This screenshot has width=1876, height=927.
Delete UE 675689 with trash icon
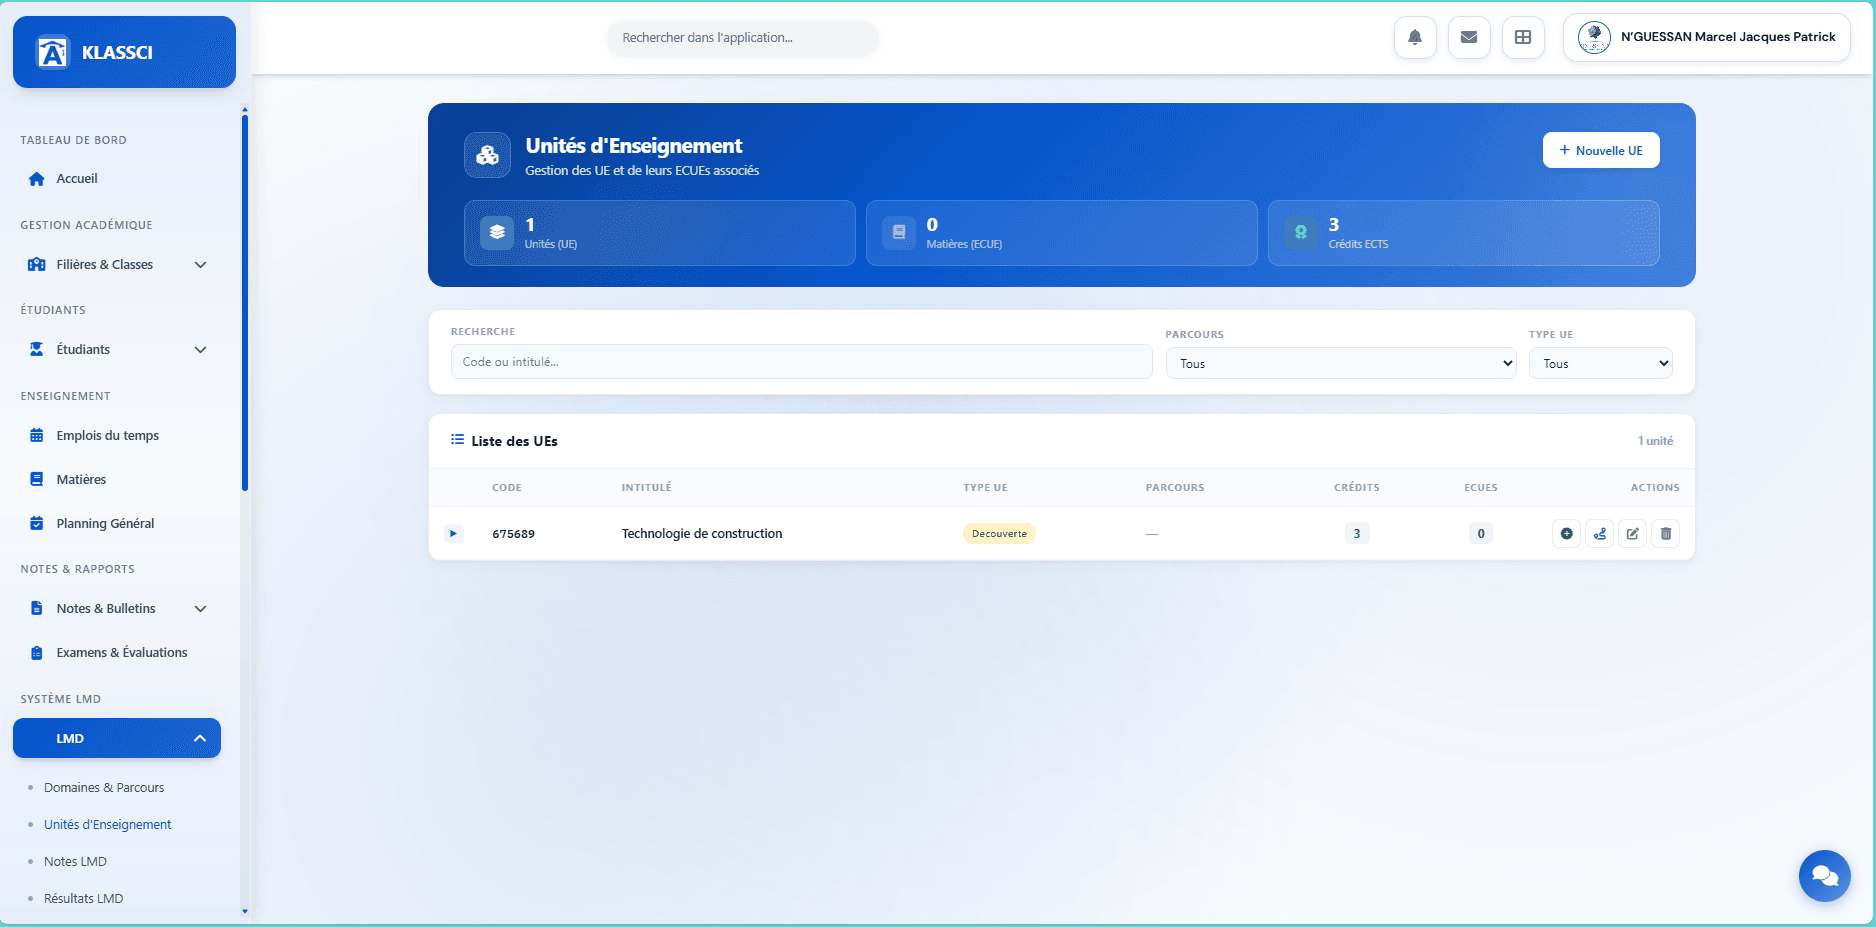[x=1665, y=534]
